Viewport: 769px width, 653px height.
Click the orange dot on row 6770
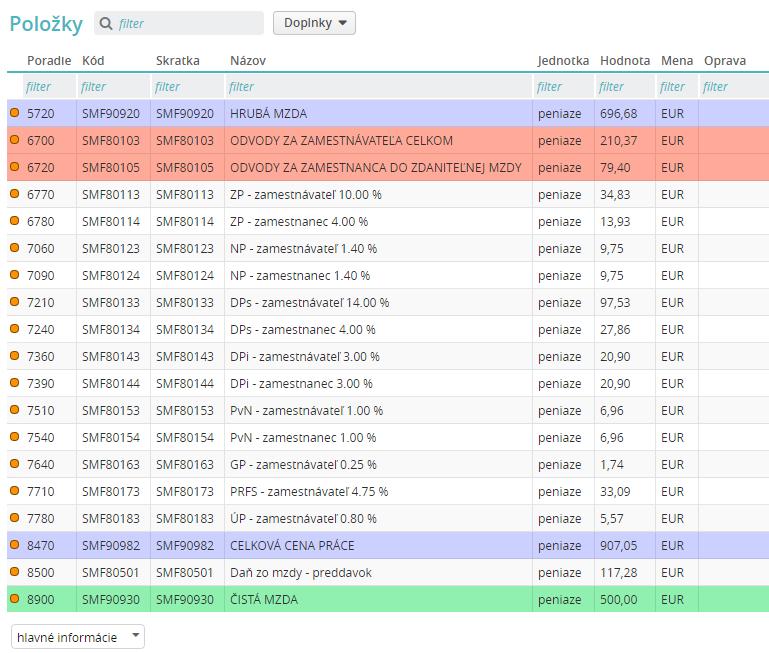point(15,193)
